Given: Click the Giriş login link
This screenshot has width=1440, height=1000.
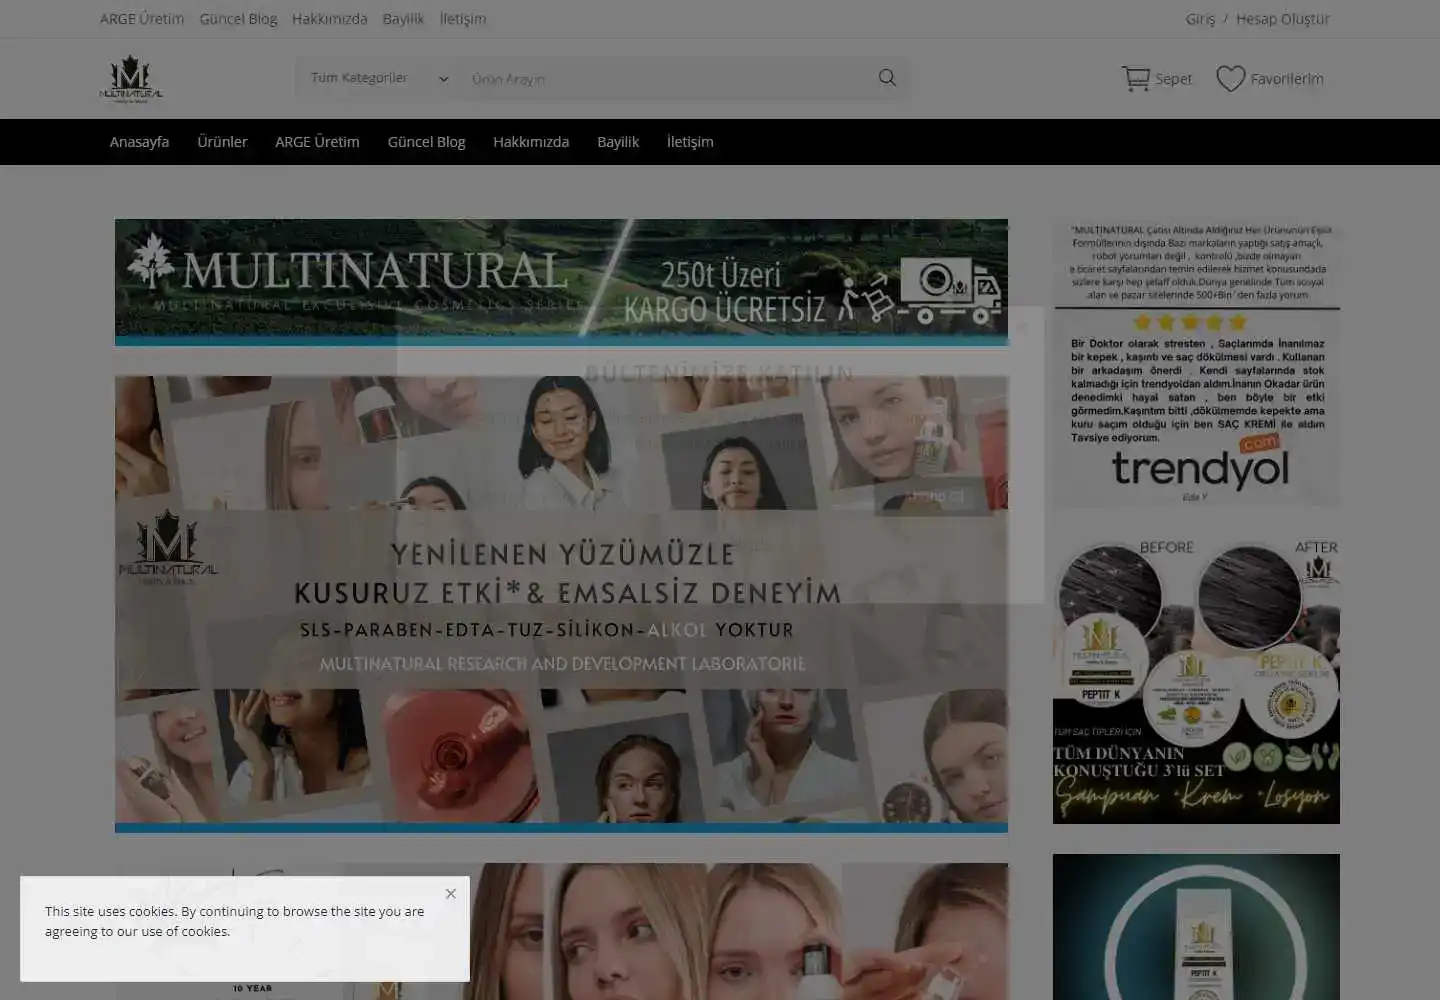Looking at the screenshot, I should click(1200, 19).
